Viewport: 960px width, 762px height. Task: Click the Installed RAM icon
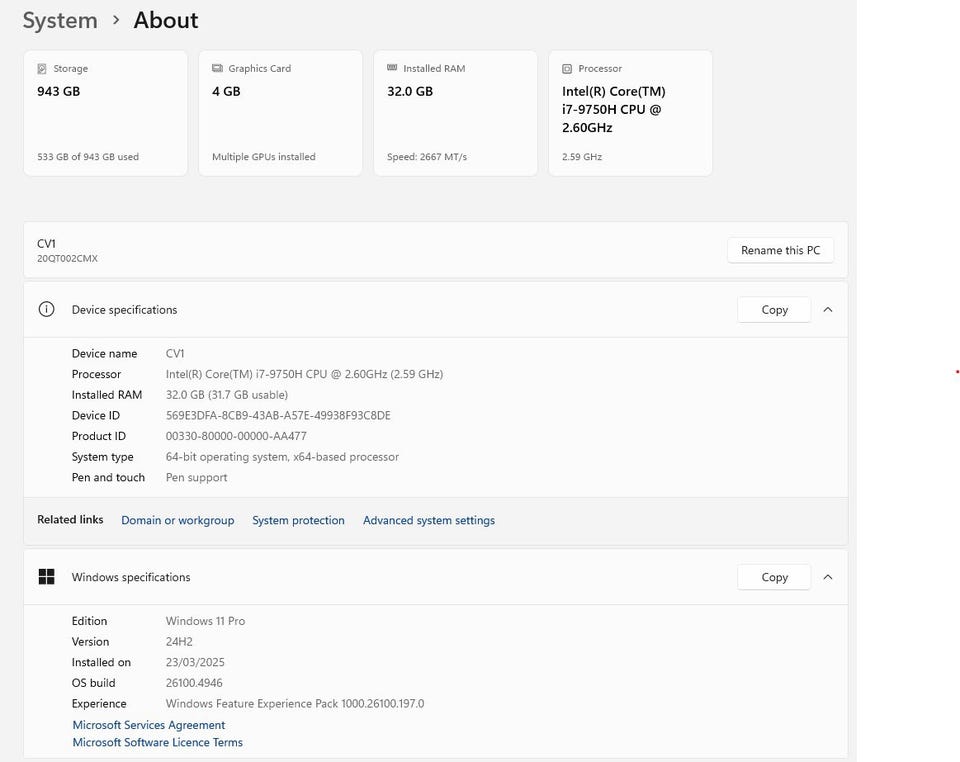click(392, 69)
